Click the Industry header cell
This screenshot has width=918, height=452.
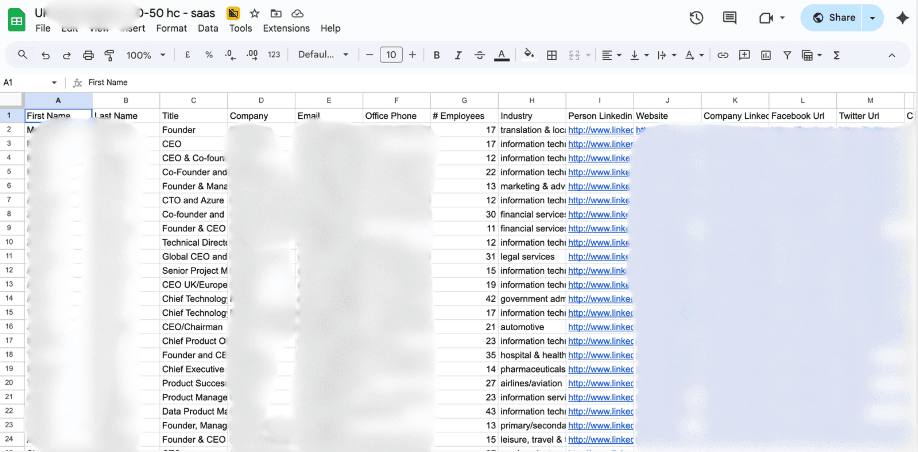pyautogui.click(x=532, y=116)
